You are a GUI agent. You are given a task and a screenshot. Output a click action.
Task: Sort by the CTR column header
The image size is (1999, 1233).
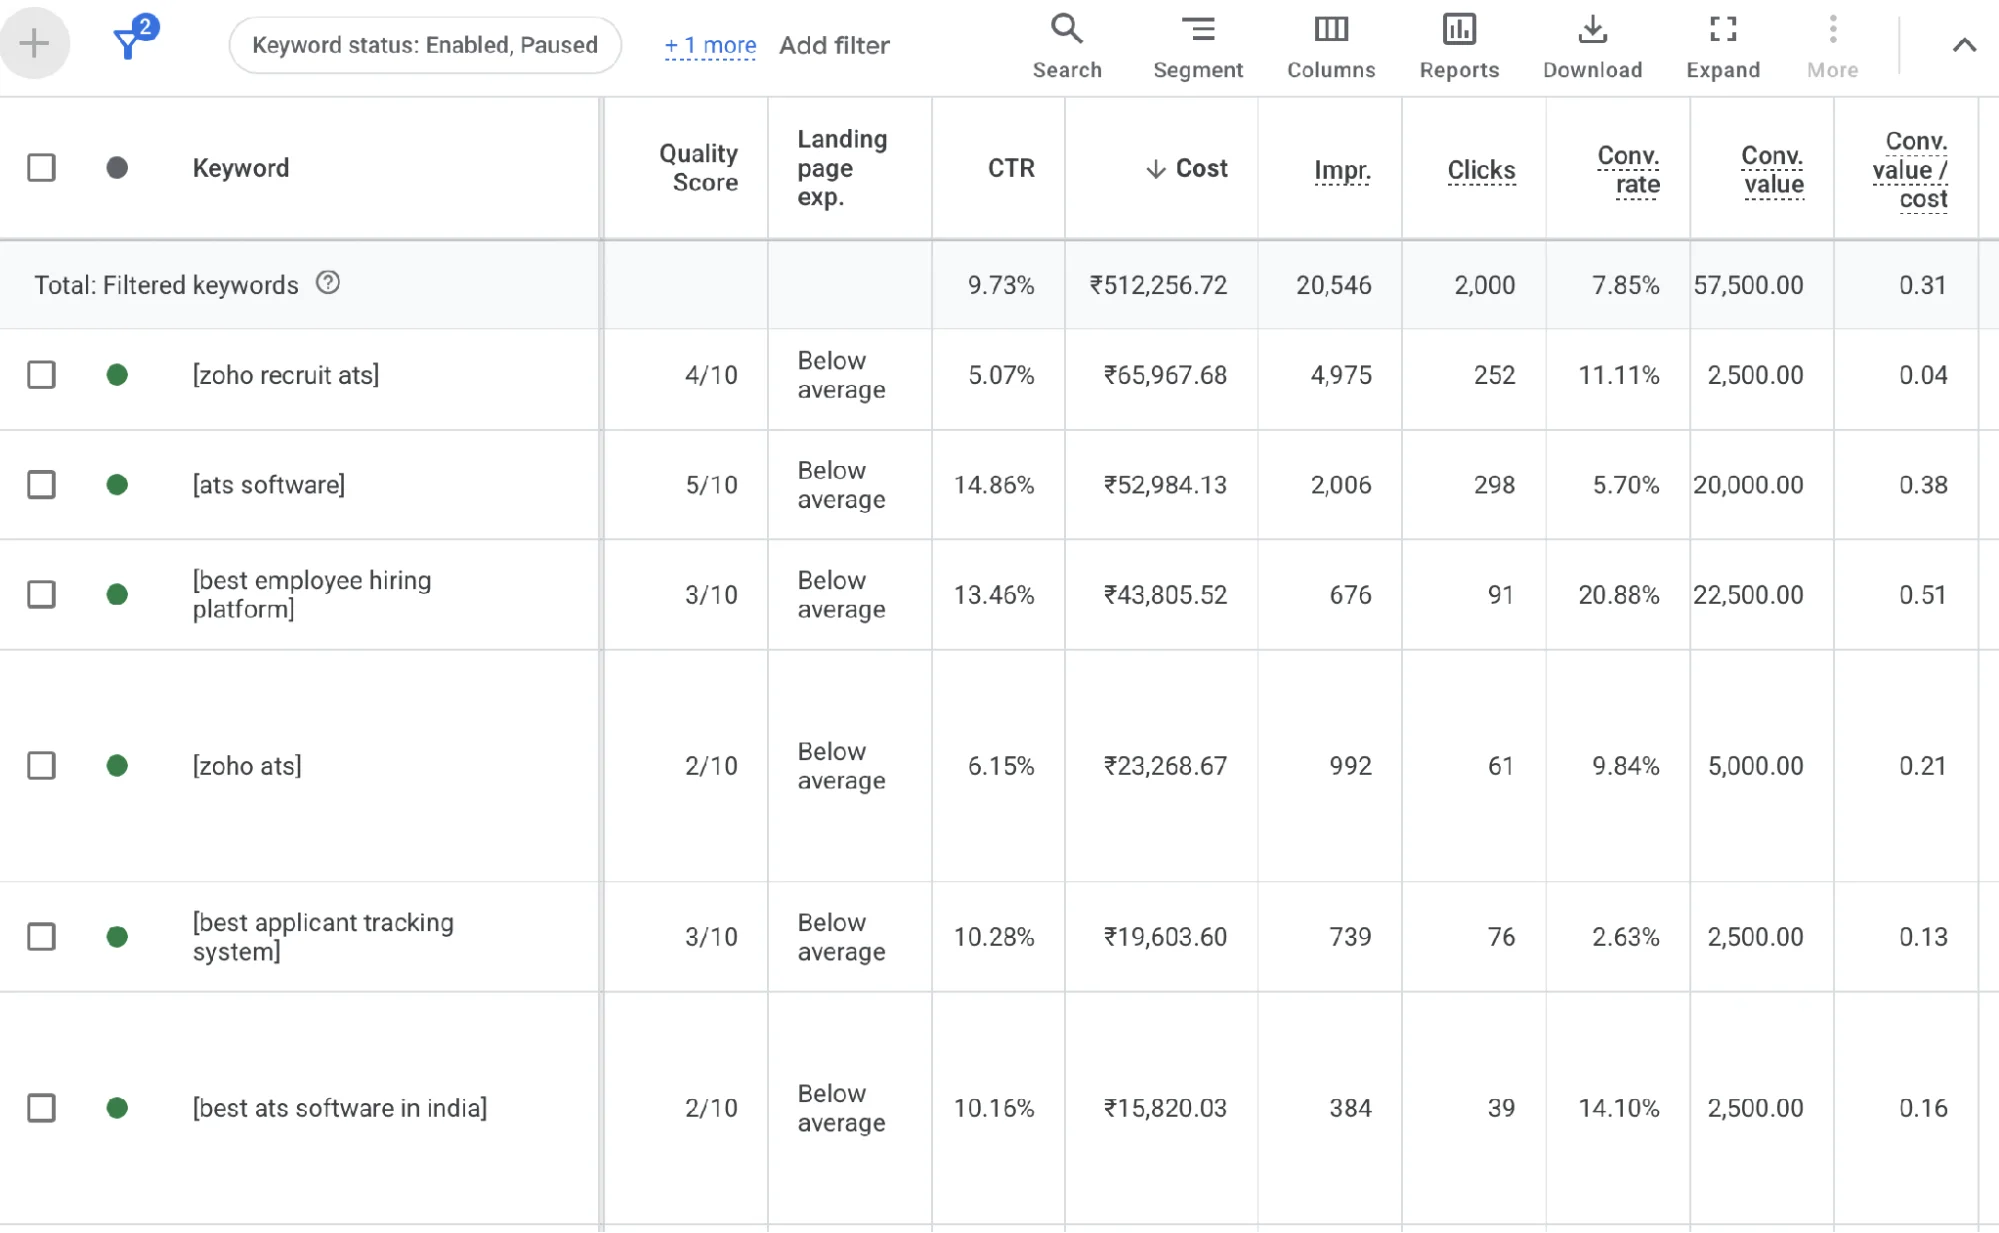tap(1011, 168)
